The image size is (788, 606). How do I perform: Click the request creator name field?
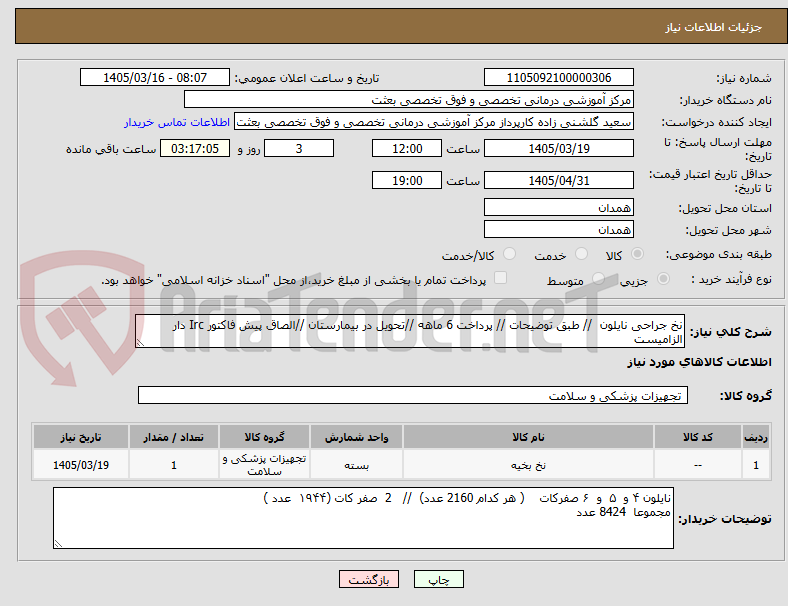tap(434, 122)
